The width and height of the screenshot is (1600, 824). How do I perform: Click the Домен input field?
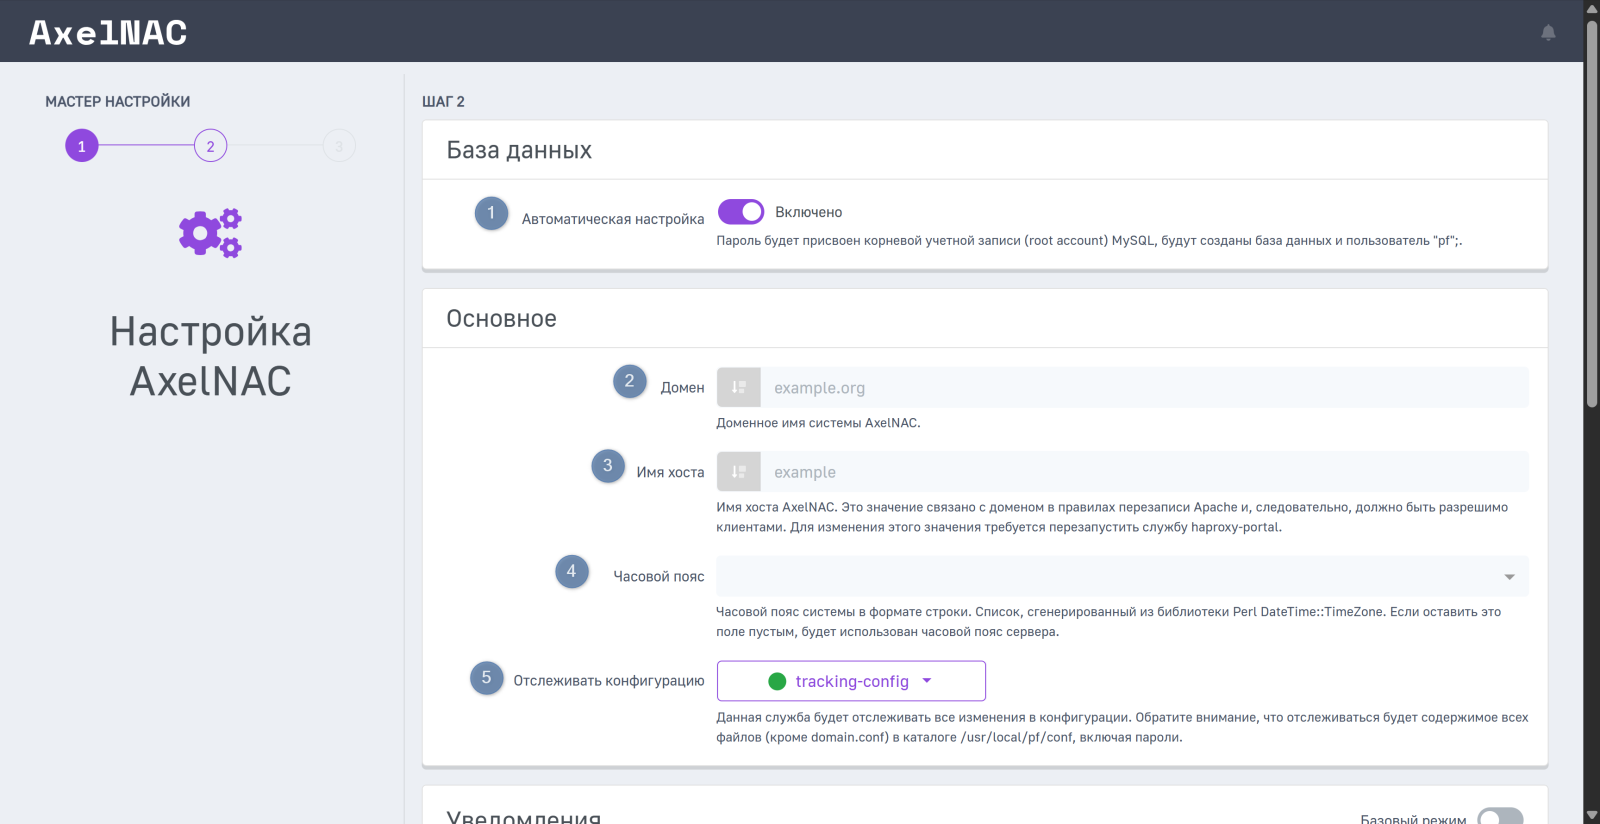1144,388
